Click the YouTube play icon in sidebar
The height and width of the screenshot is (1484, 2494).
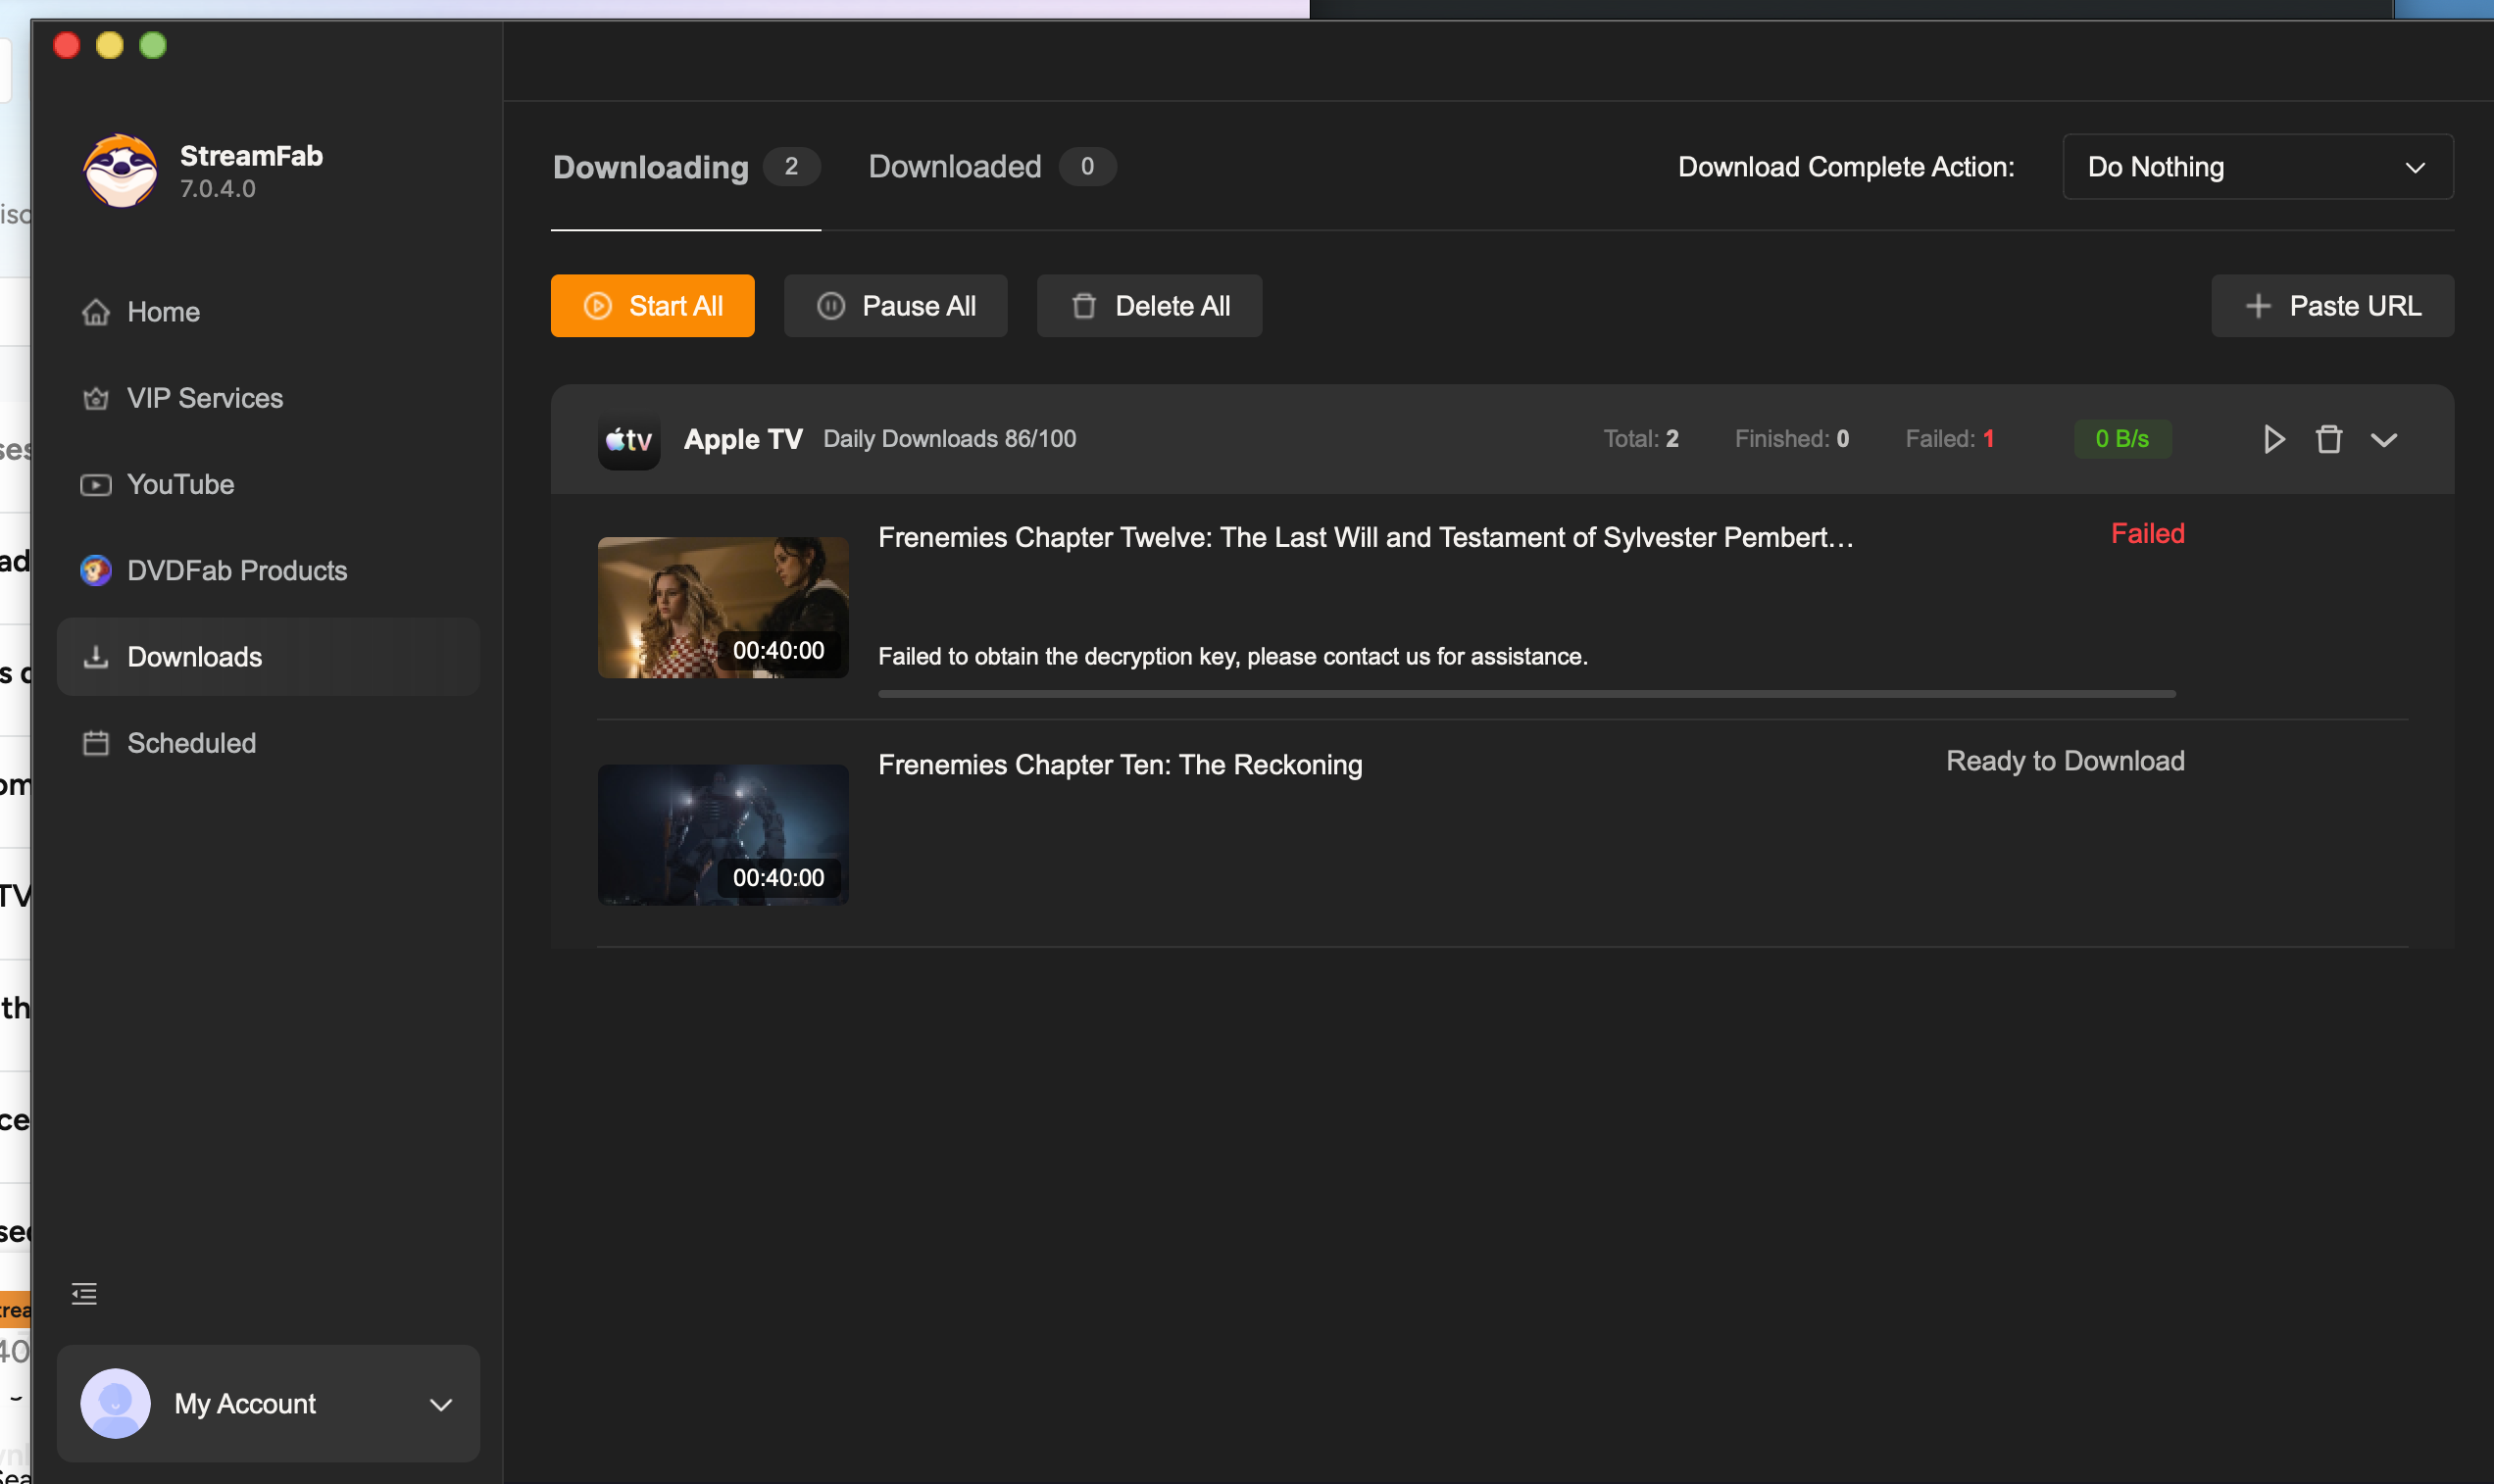[96, 485]
